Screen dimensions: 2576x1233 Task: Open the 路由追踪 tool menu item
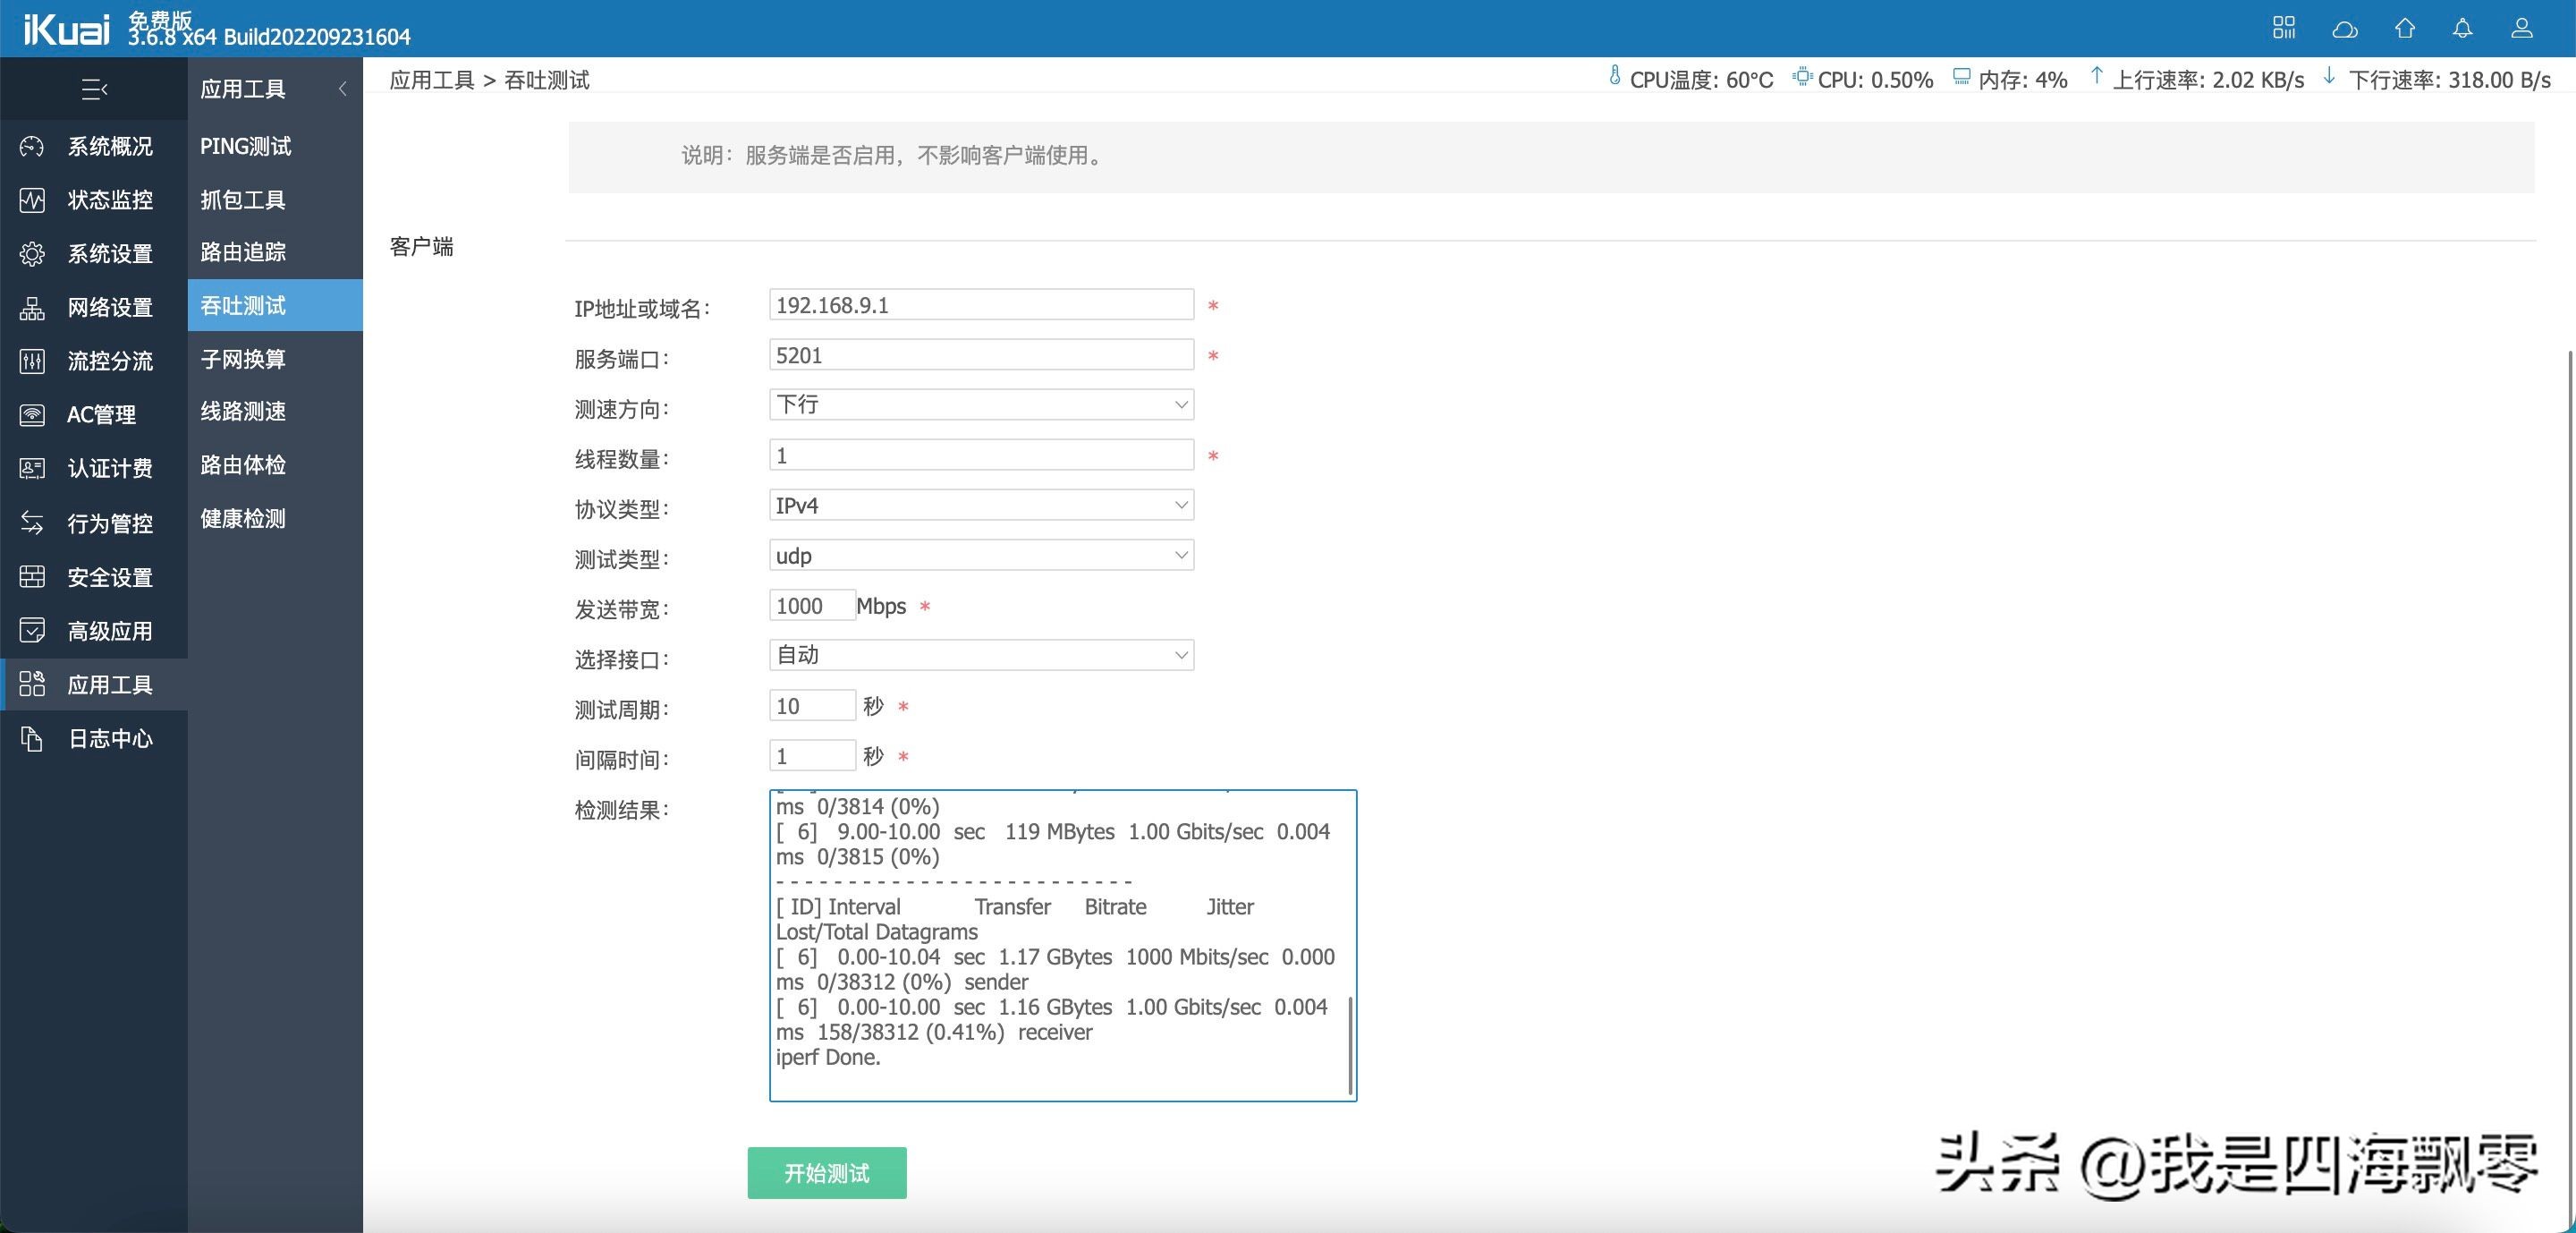(242, 252)
